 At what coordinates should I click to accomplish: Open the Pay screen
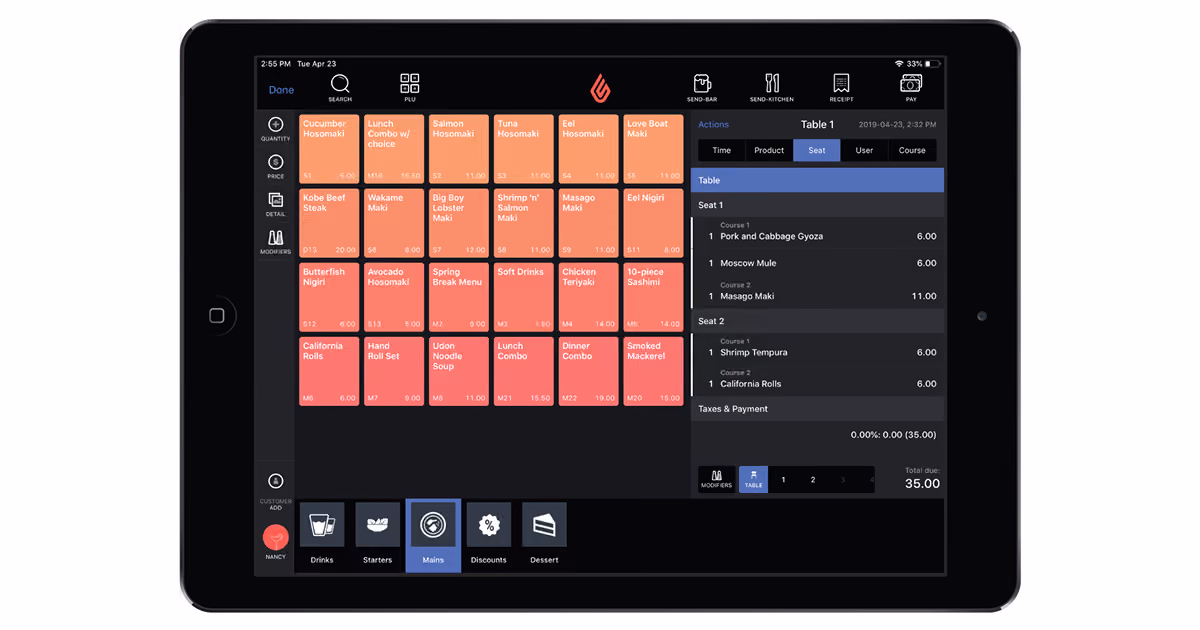coord(911,88)
